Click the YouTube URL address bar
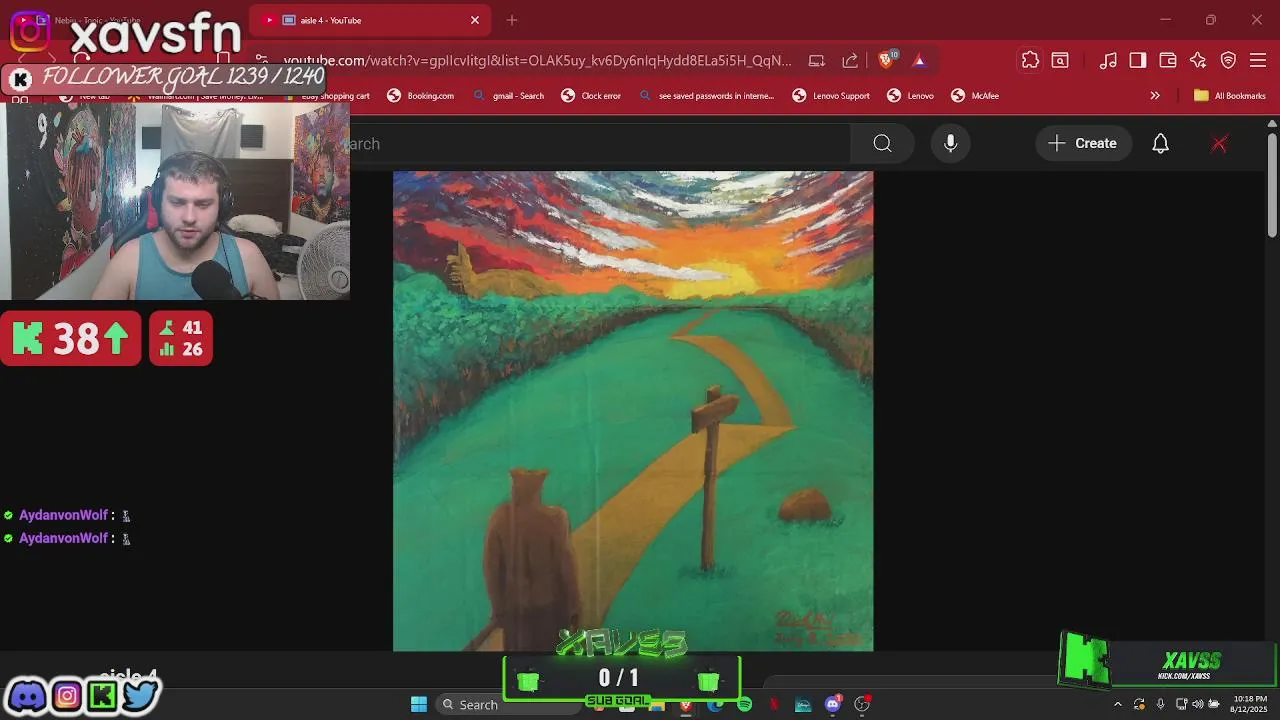This screenshot has width=1280, height=720. tap(537, 61)
